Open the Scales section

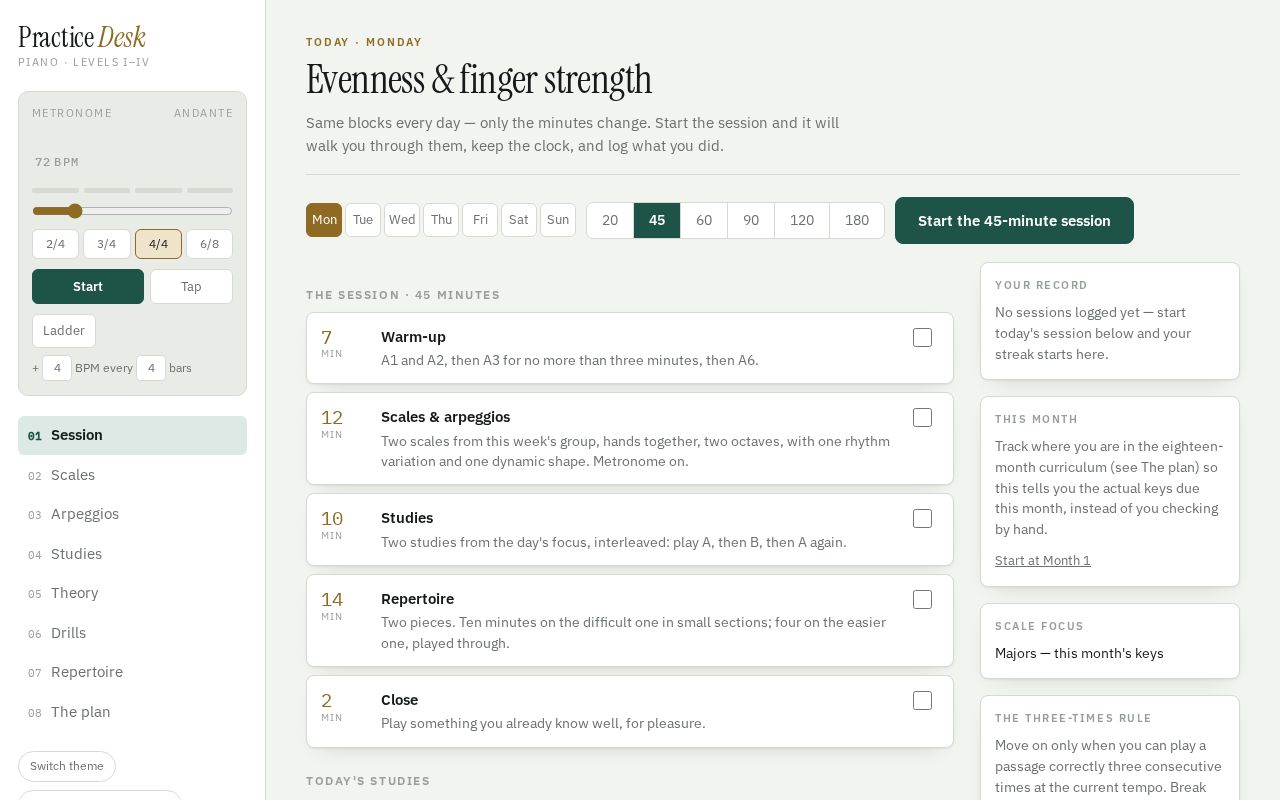coord(132,475)
